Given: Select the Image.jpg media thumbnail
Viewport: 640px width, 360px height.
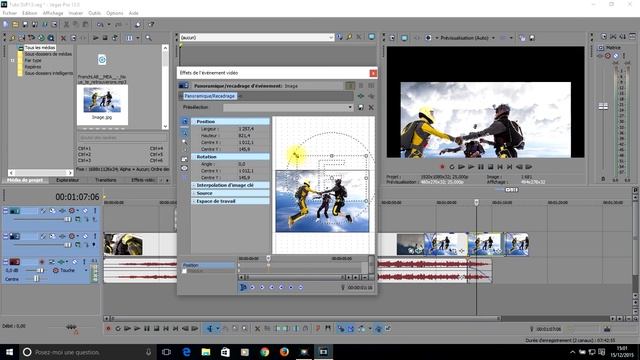Looking at the screenshot, I should click(x=102, y=105).
